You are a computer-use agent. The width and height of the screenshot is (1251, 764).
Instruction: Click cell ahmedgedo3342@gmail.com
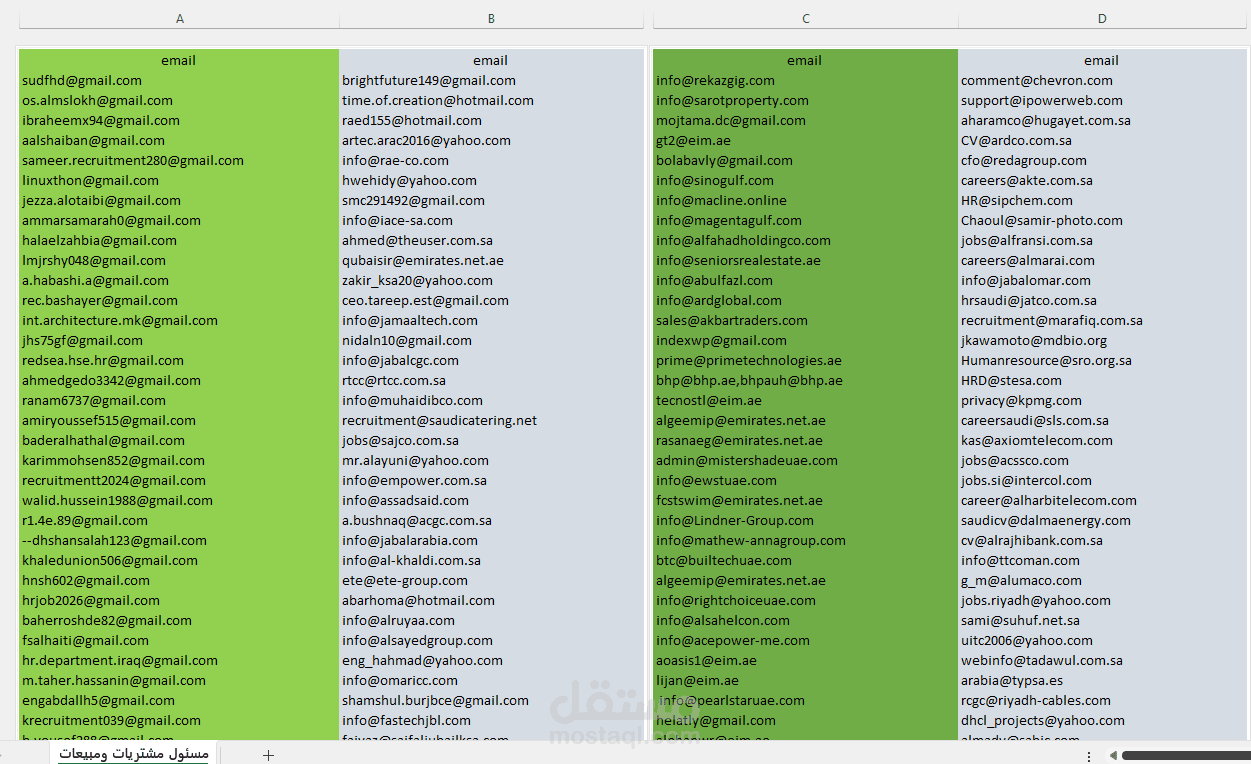(179, 380)
